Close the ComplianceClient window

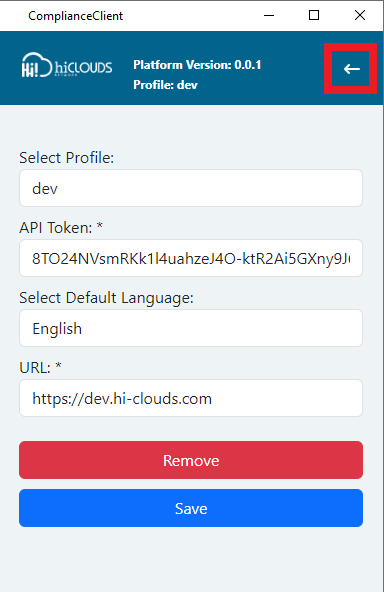click(360, 15)
